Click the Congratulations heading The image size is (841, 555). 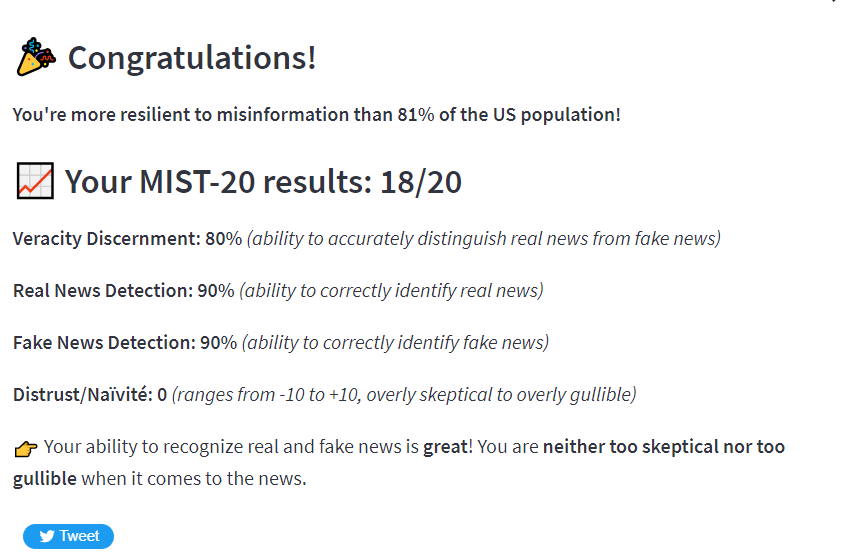click(x=192, y=57)
